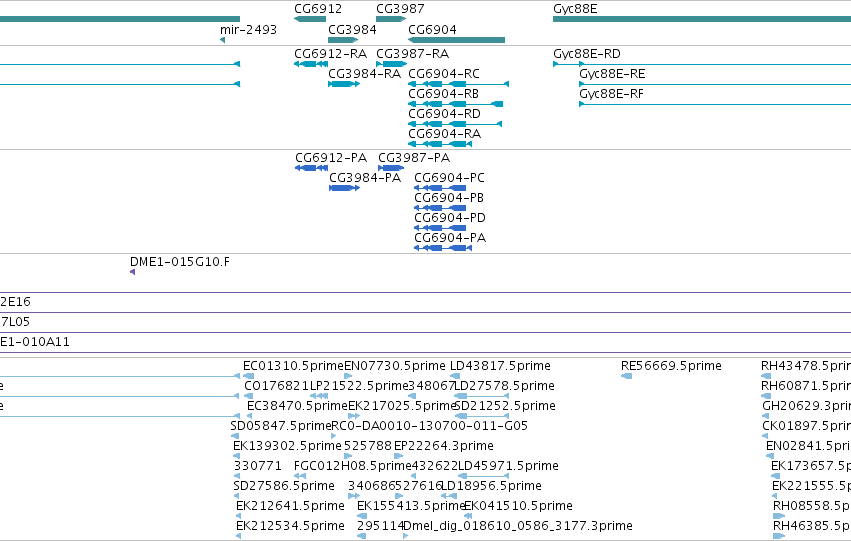Select the RE56669.5prime EST label

pyautogui.click(x=671, y=366)
